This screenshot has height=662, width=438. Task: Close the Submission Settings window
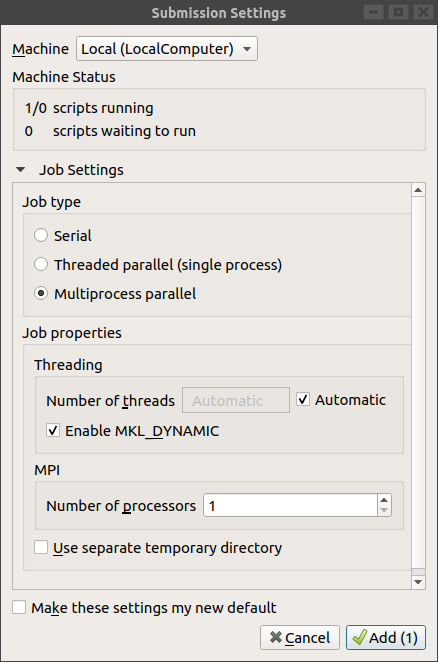(x=423, y=12)
